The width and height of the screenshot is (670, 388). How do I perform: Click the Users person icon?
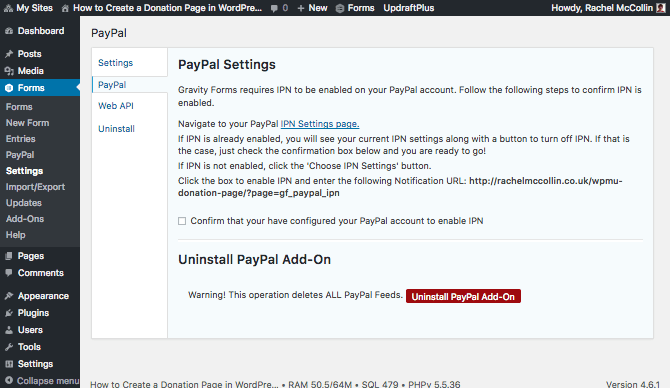coord(9,330)
